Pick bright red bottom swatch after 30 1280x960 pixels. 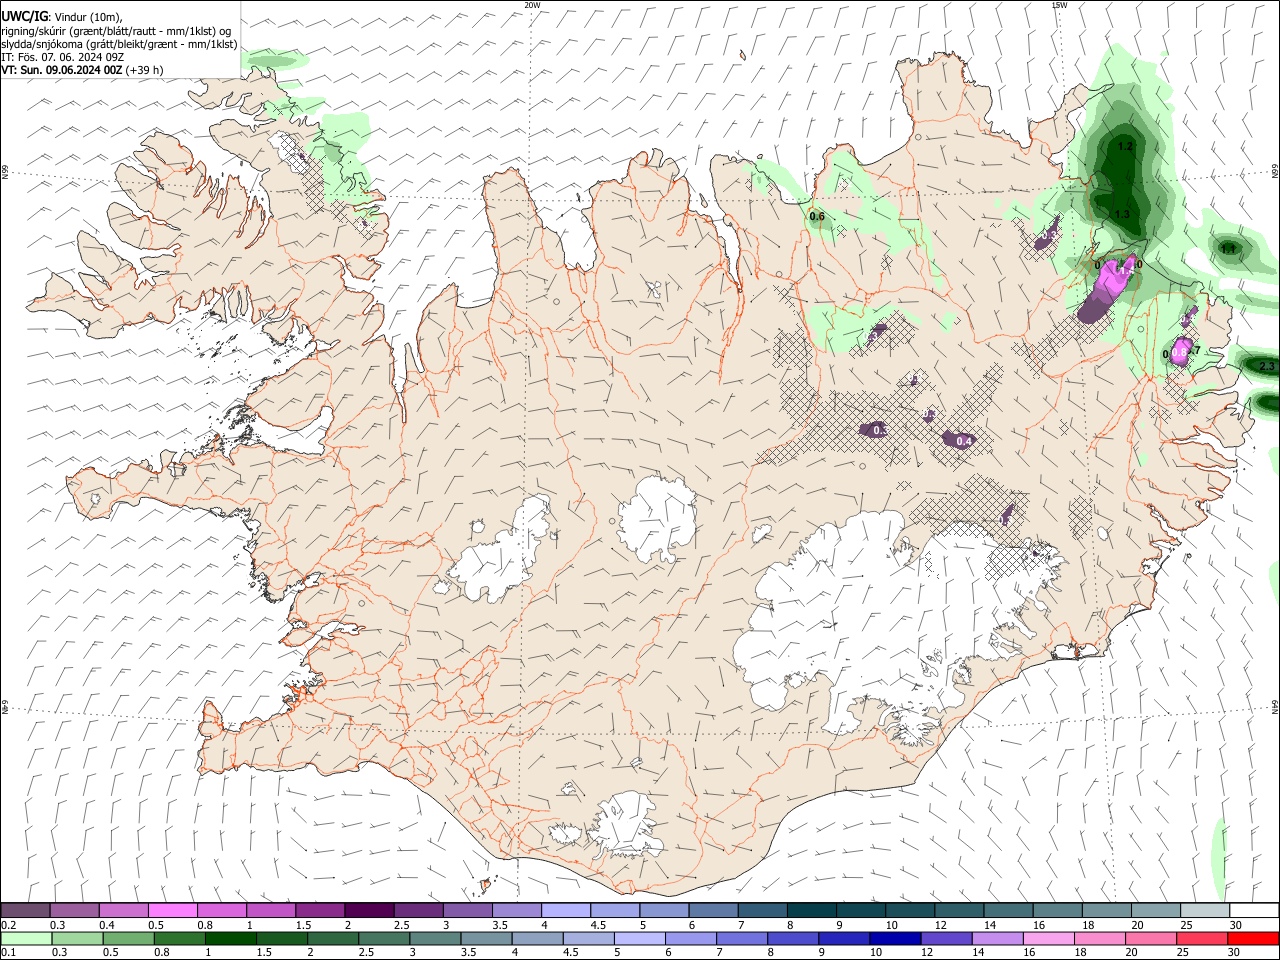click(1253, 938)
